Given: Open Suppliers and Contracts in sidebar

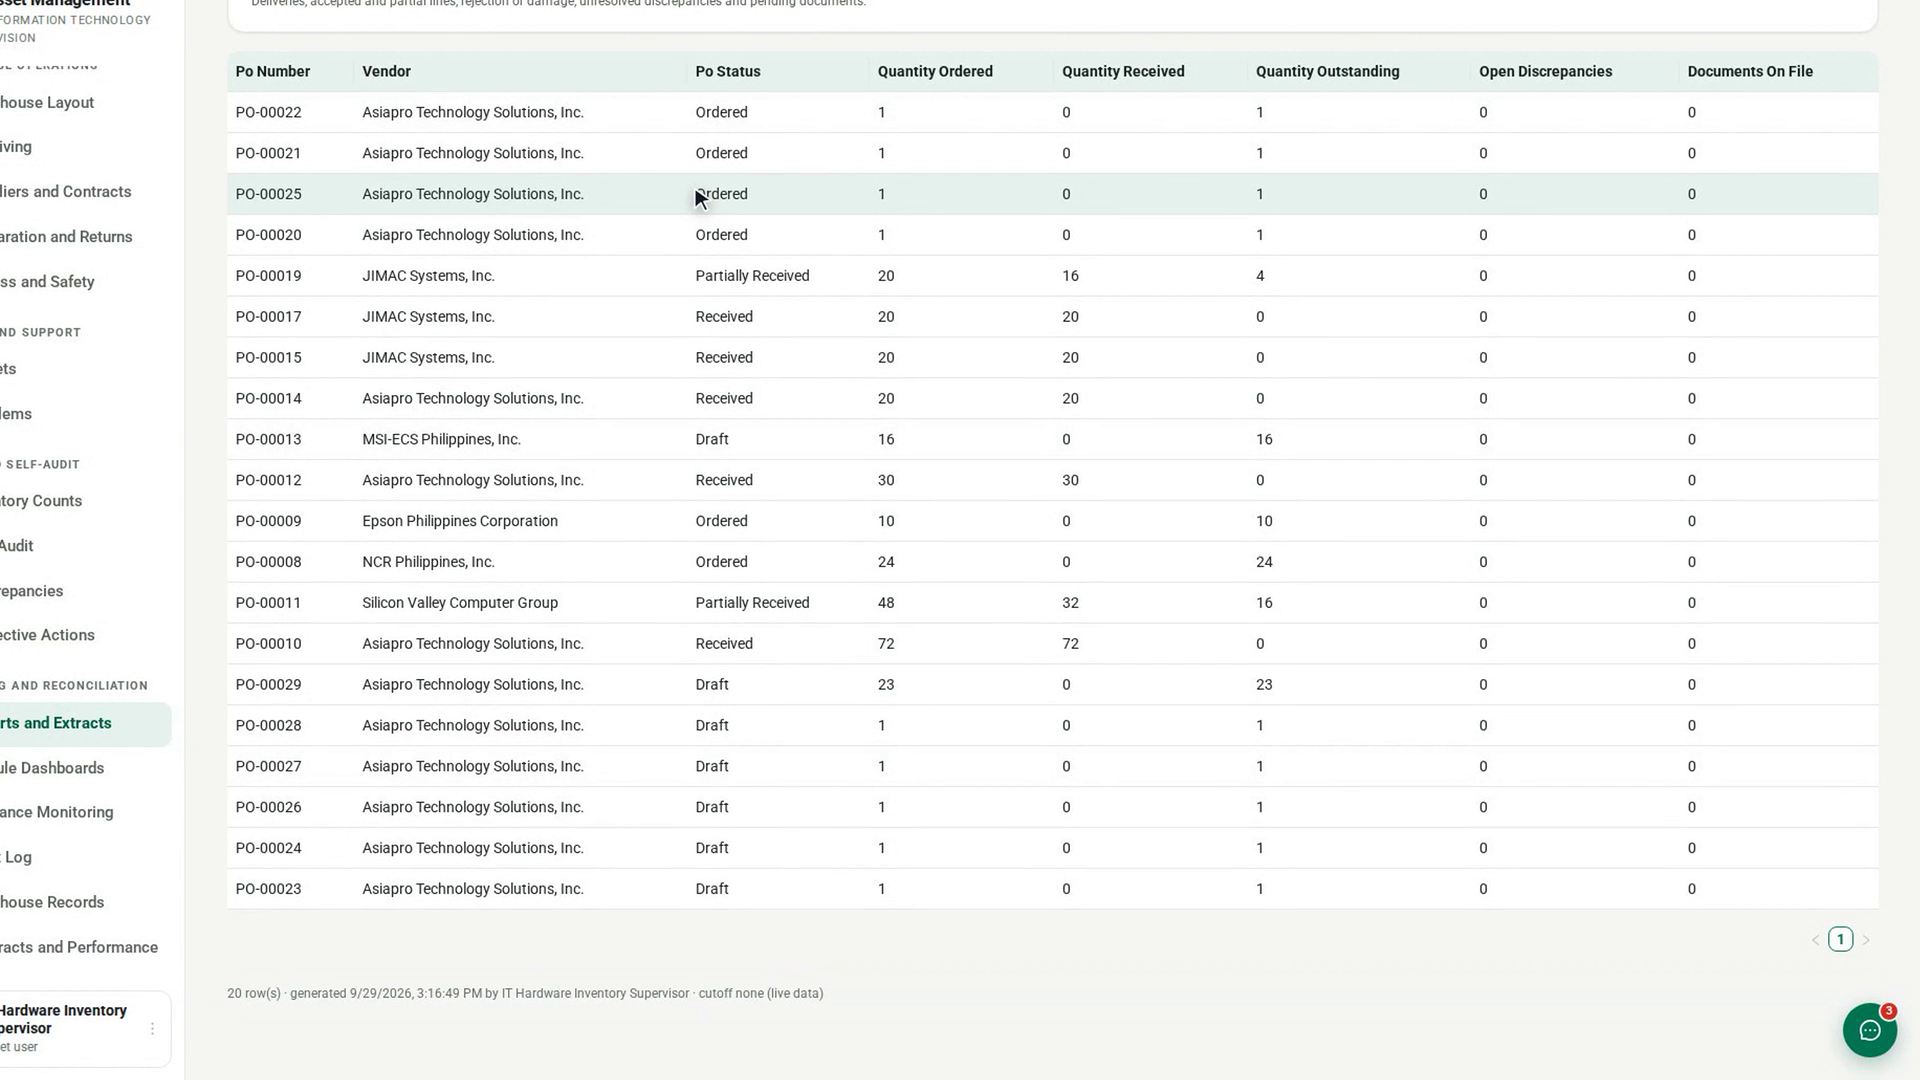Looking at the screenshot, I should click(x=65, y=192).
